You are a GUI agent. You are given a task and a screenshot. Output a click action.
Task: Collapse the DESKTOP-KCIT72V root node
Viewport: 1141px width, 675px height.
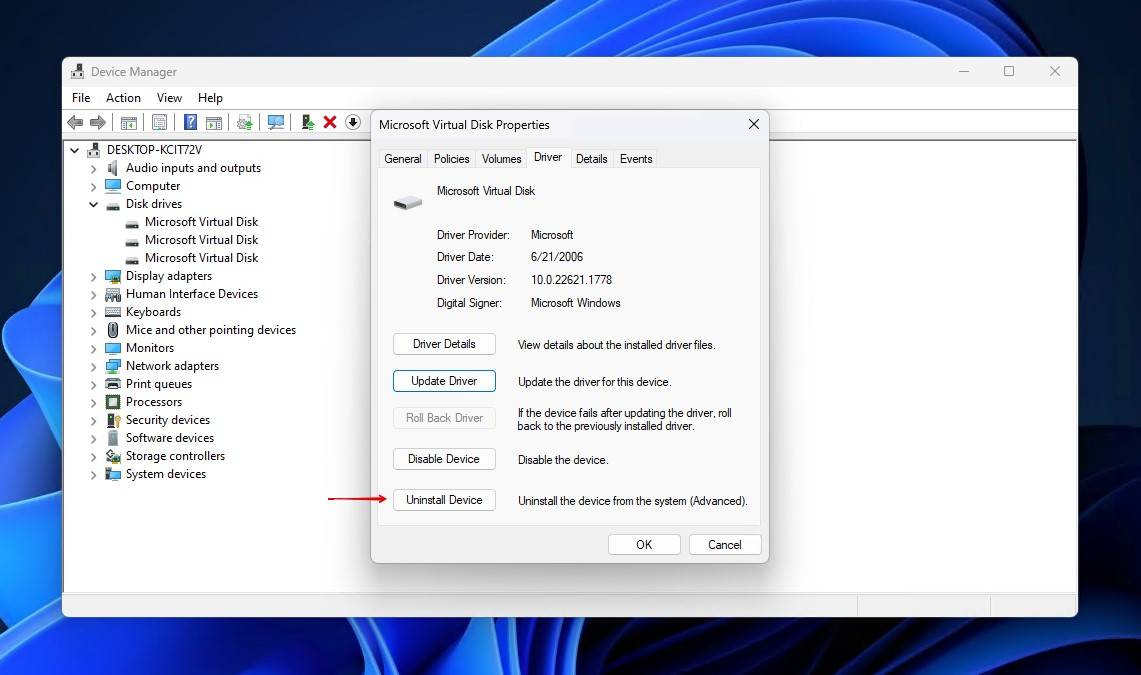pos(74,151)
